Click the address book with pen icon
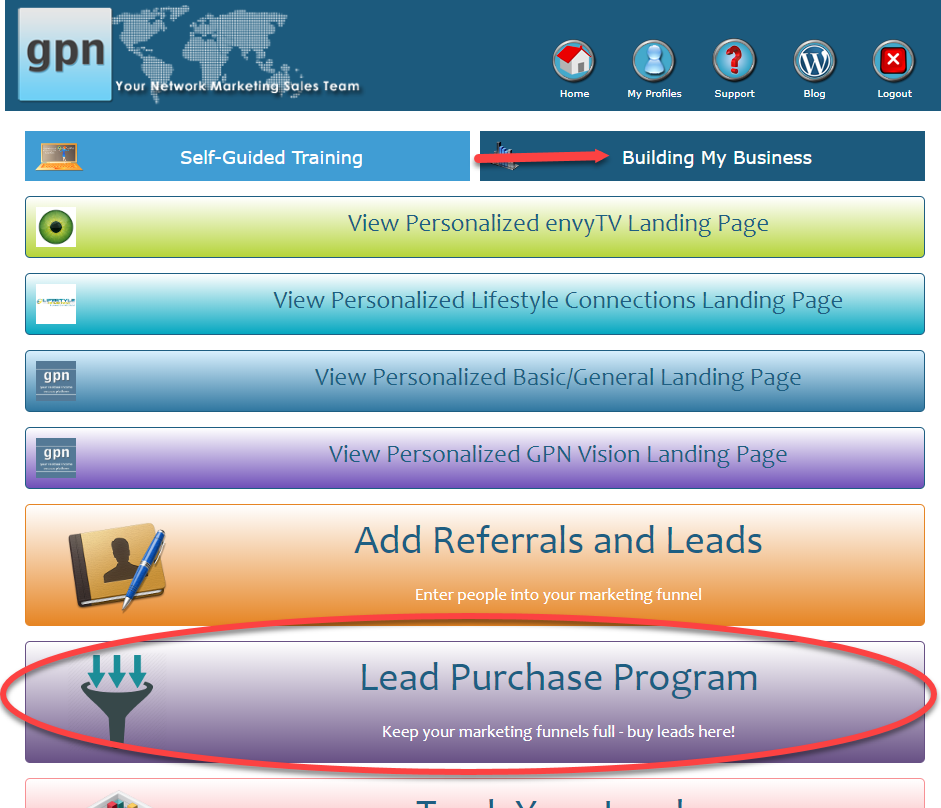 117,567
